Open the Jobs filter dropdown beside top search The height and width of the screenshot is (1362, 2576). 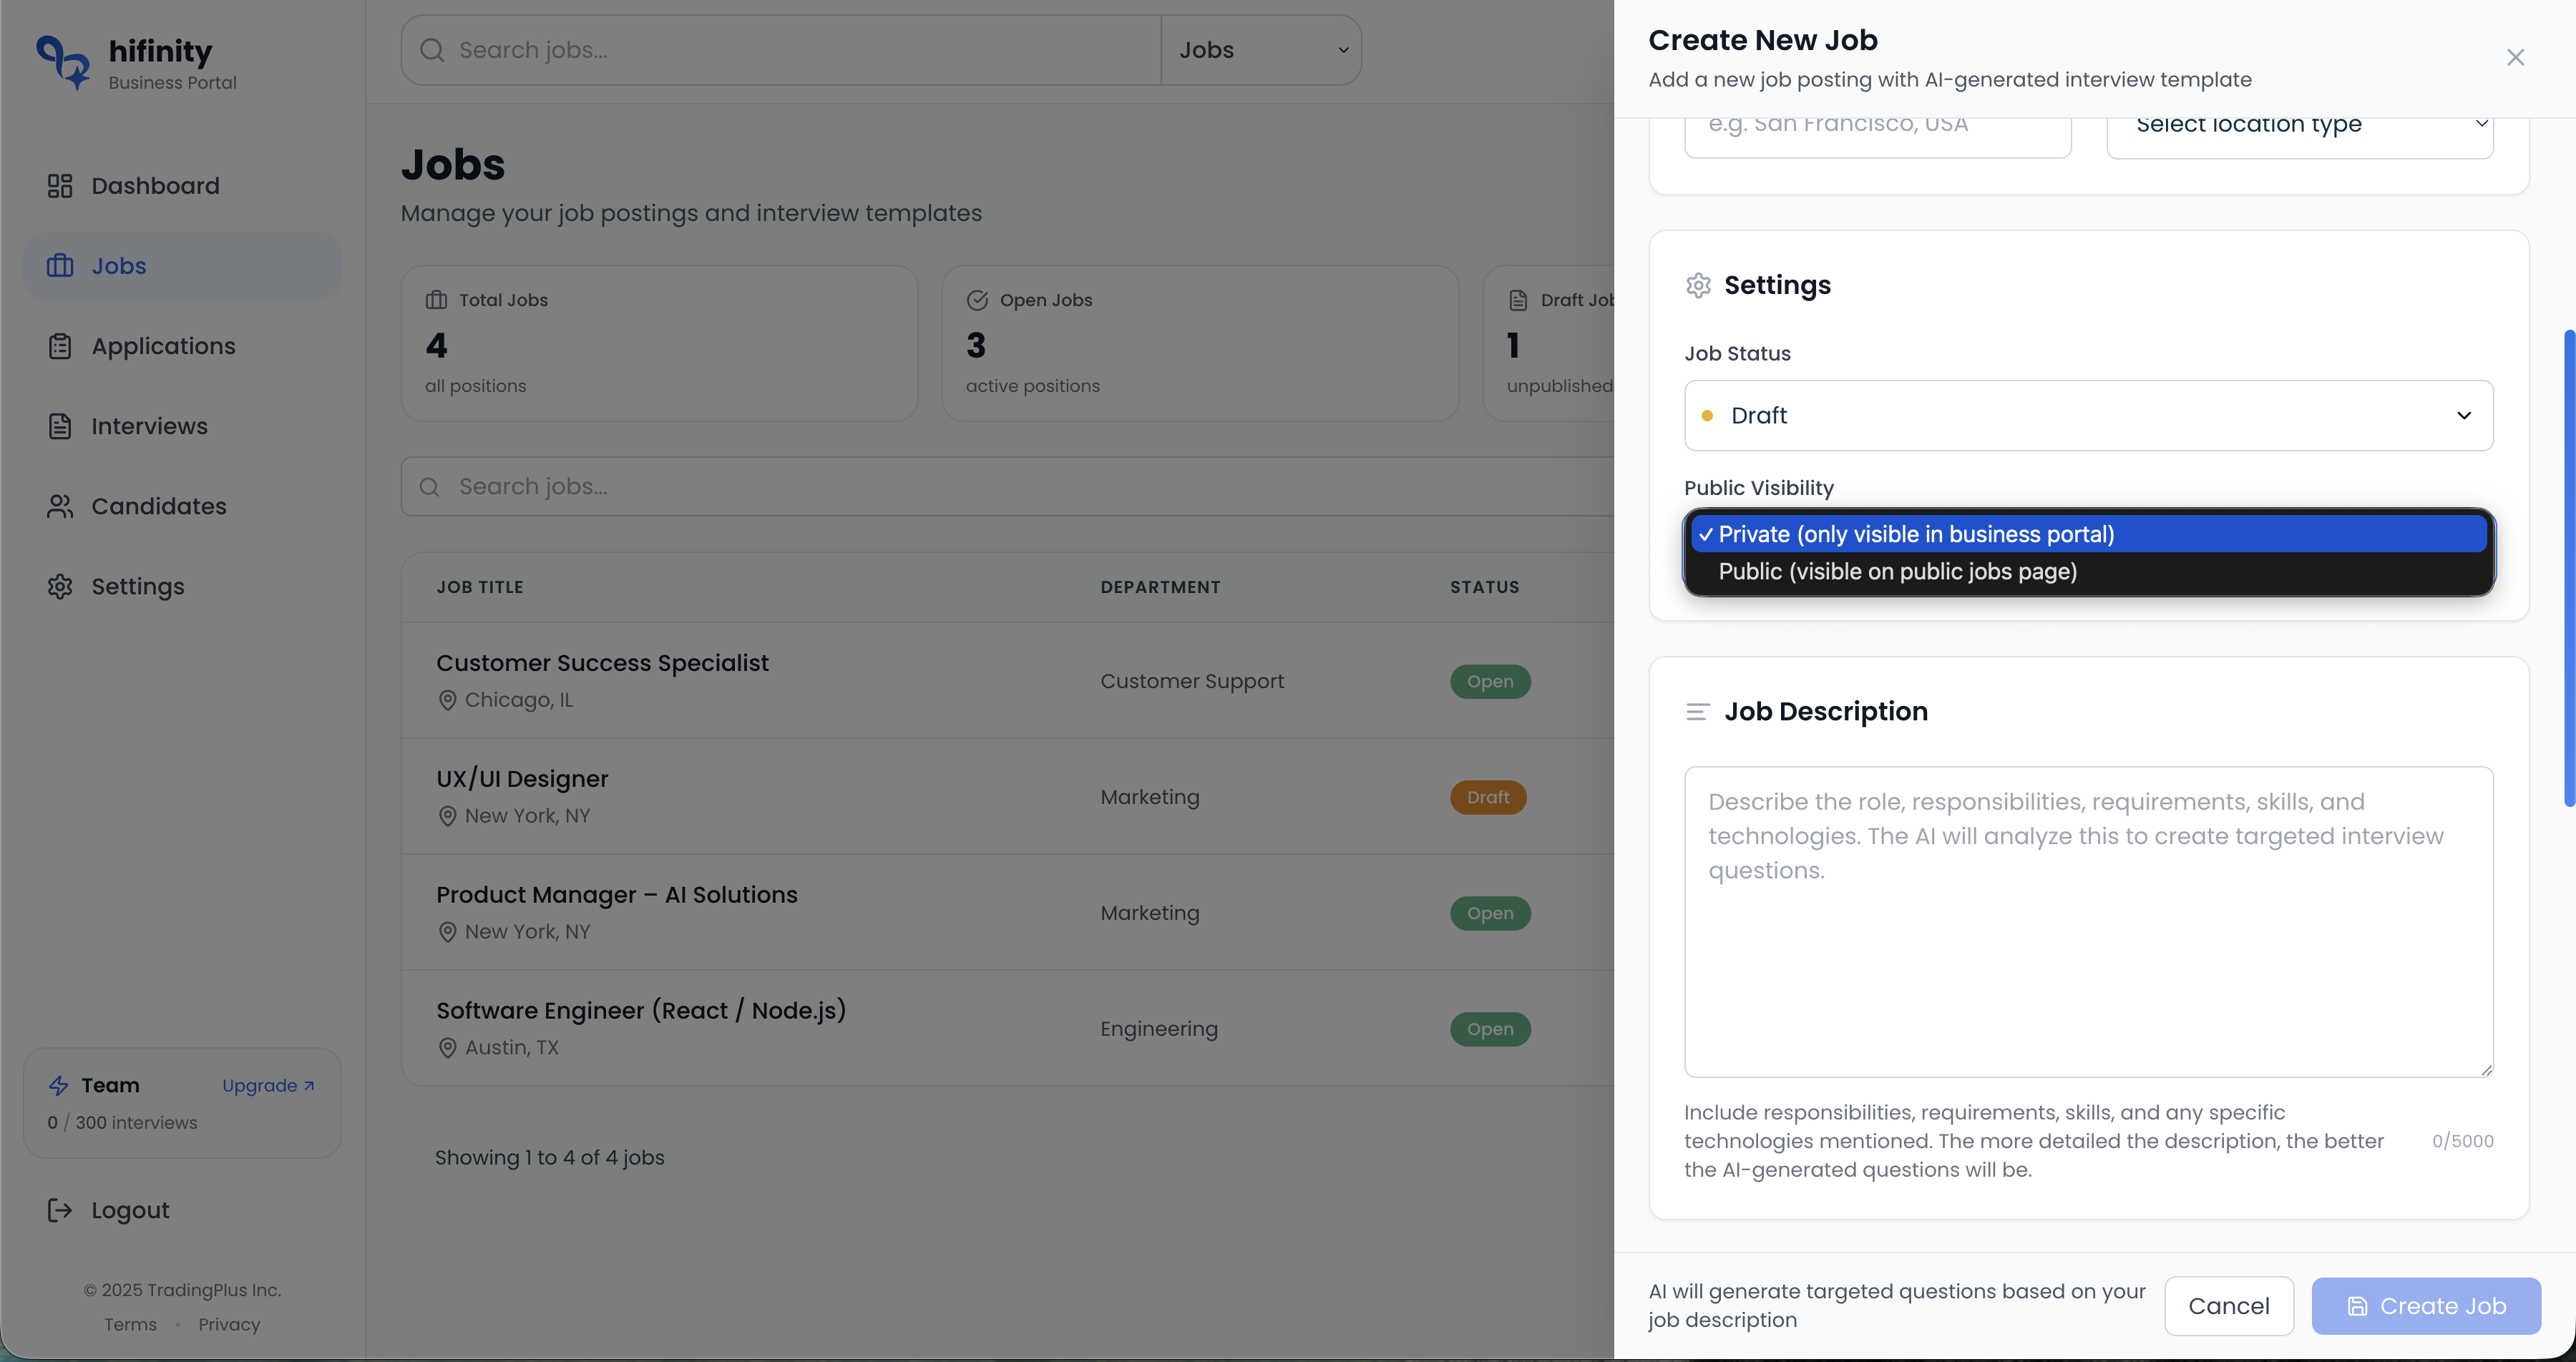coord(1261,49)
